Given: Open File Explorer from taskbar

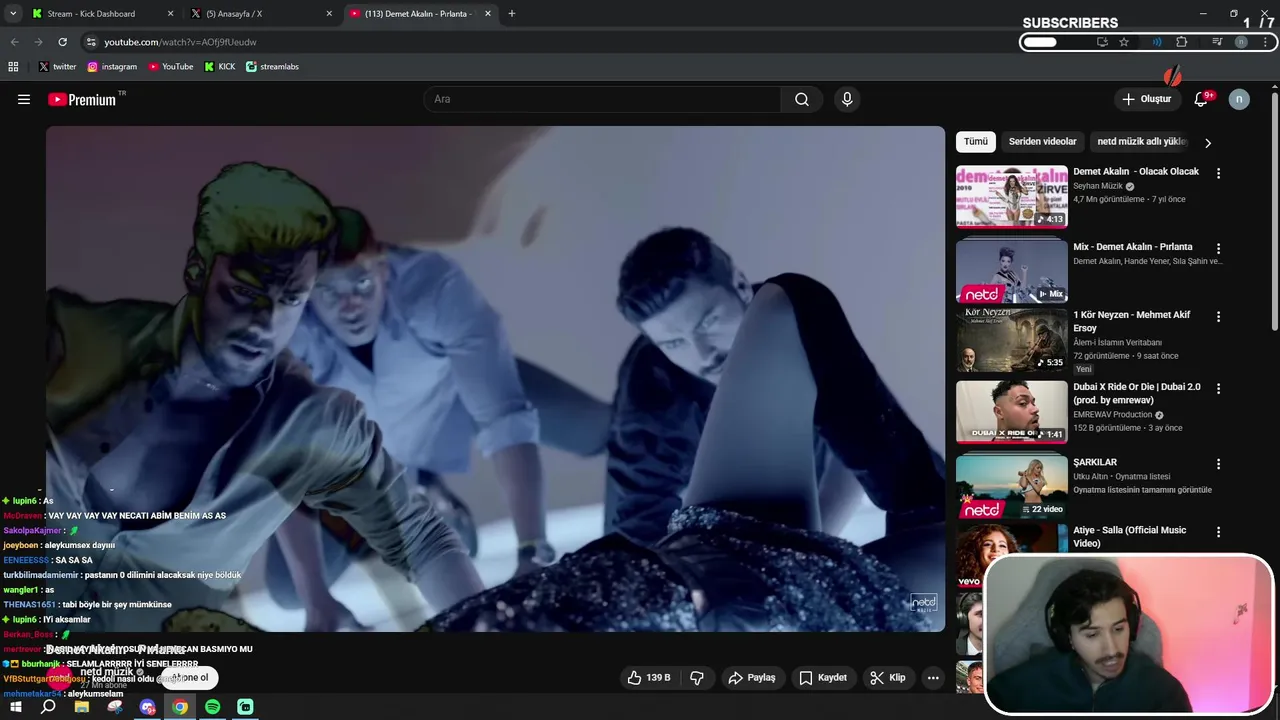Looking at the screenshot, I should [x=82, y=707].
